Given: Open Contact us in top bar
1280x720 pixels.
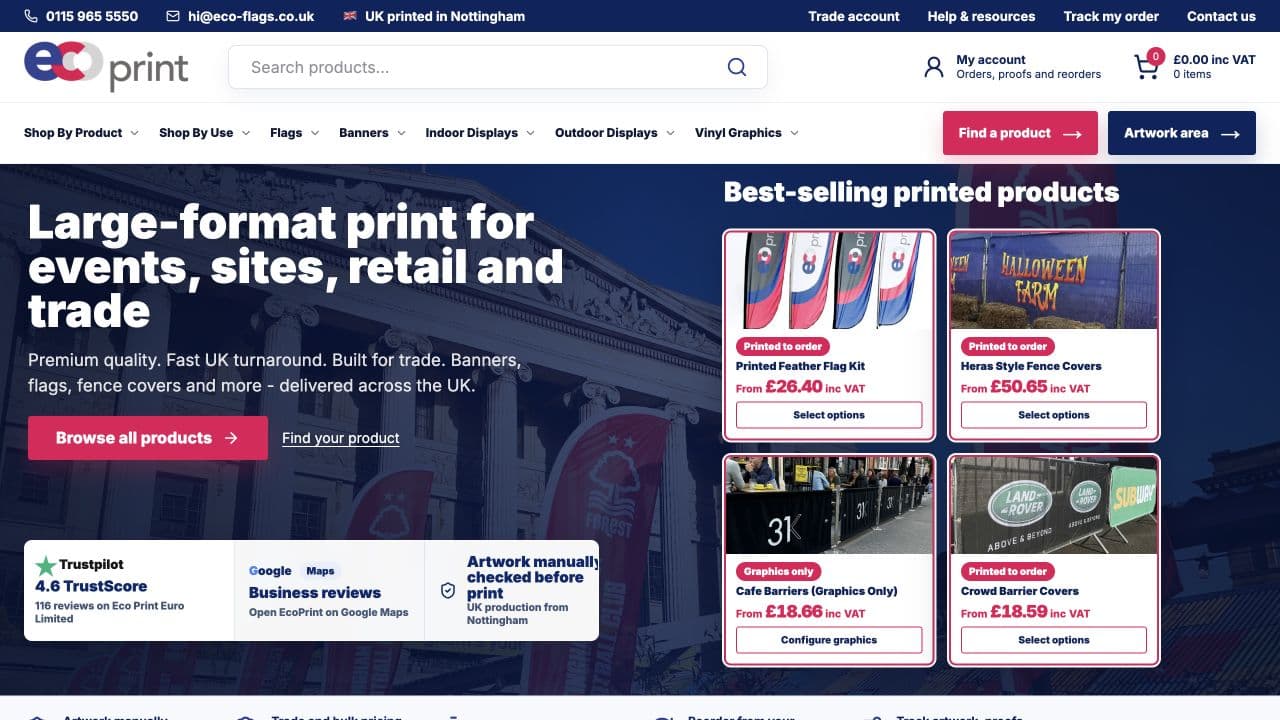Looking at the screenshot, I should click(1221, 16).
